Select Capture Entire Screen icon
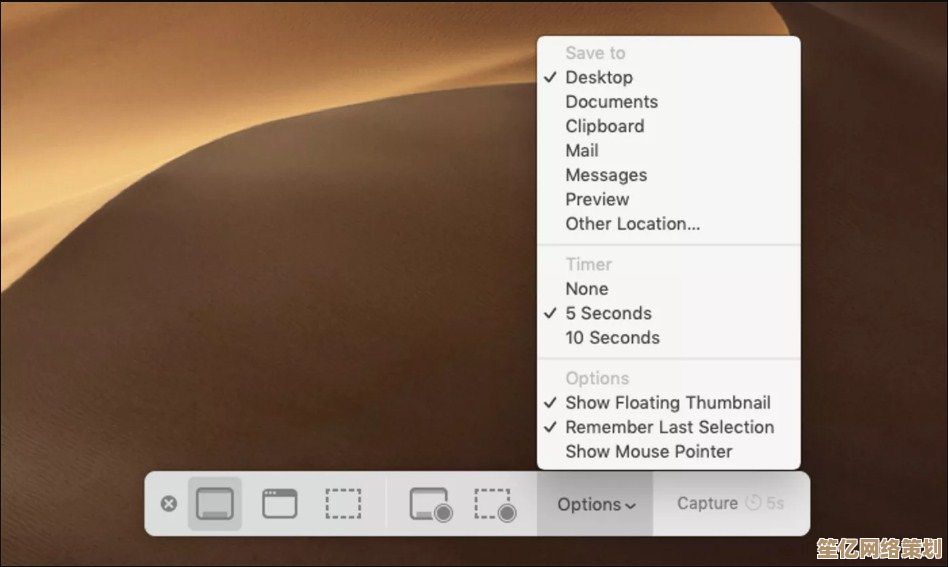The width and height of the screenshot is (948, 567). coord(215,504)
